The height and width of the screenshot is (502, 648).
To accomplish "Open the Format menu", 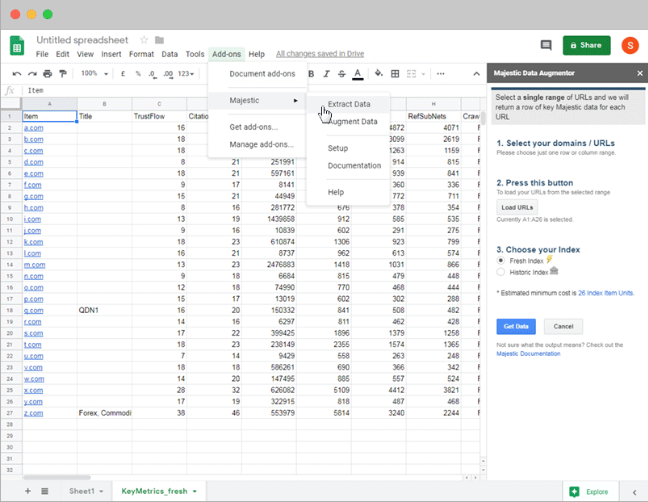I will [141, 54].
